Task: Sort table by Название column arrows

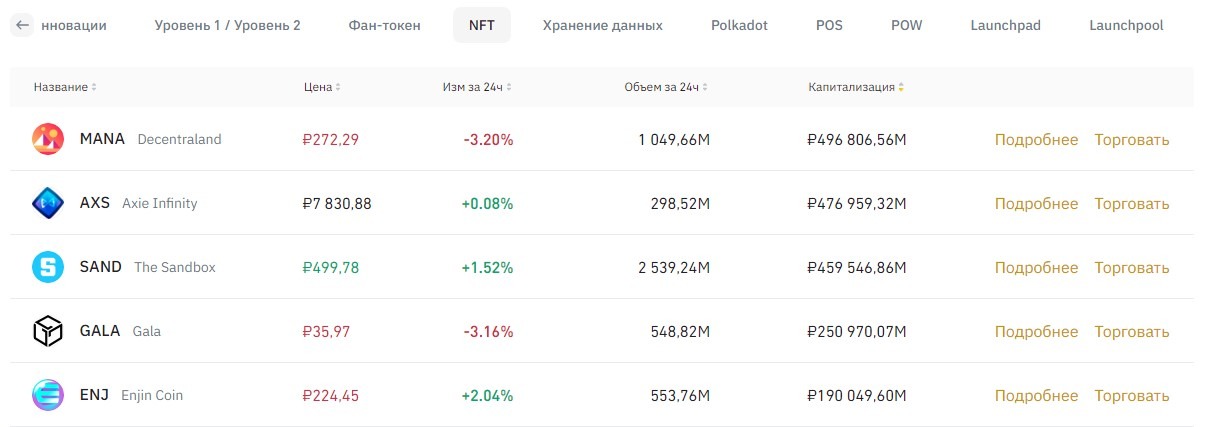Action: tap(94, 87)
